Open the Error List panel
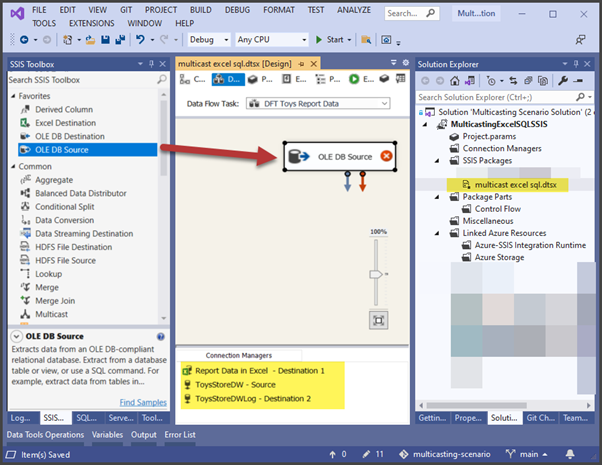Screen dimensions: 602x465 click(180, 435)
